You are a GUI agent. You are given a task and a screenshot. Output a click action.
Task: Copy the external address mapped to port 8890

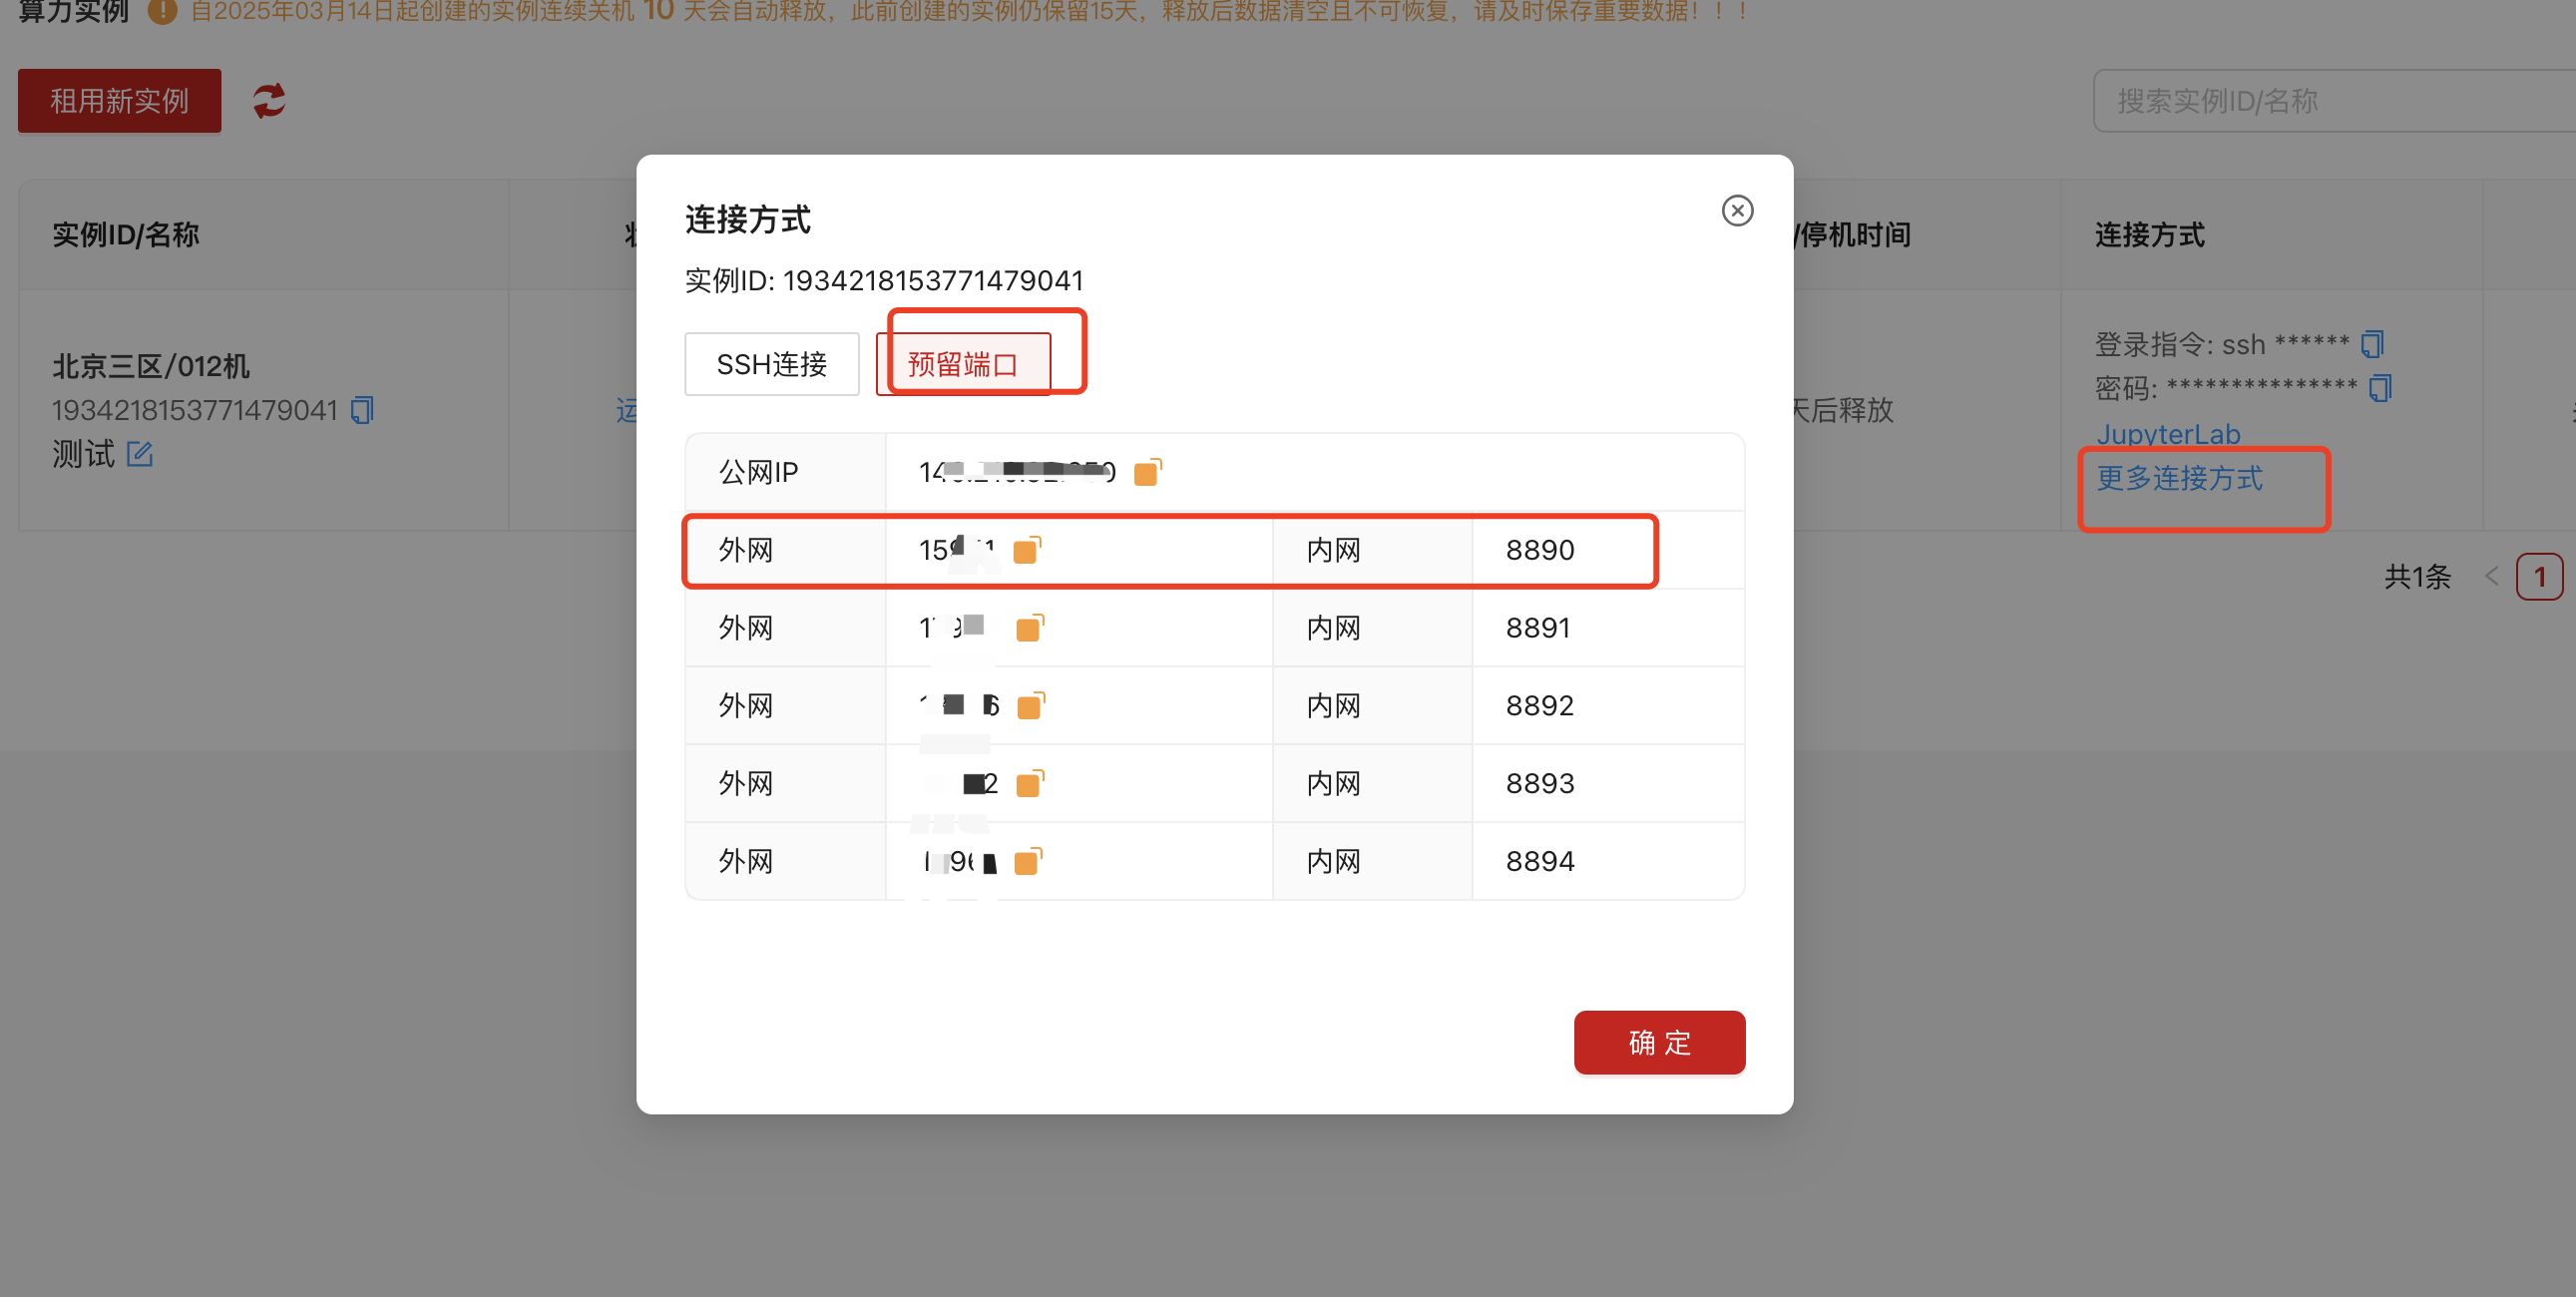click(1025, 549)
